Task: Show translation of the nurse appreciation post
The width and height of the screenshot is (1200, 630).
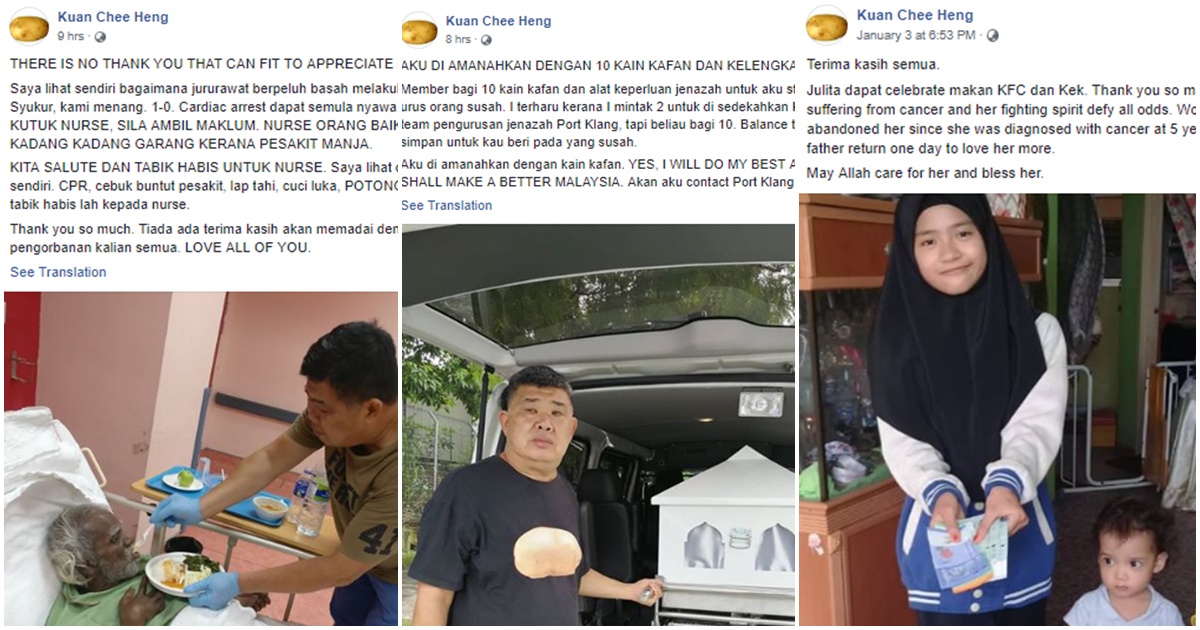Action: point(58,272)
